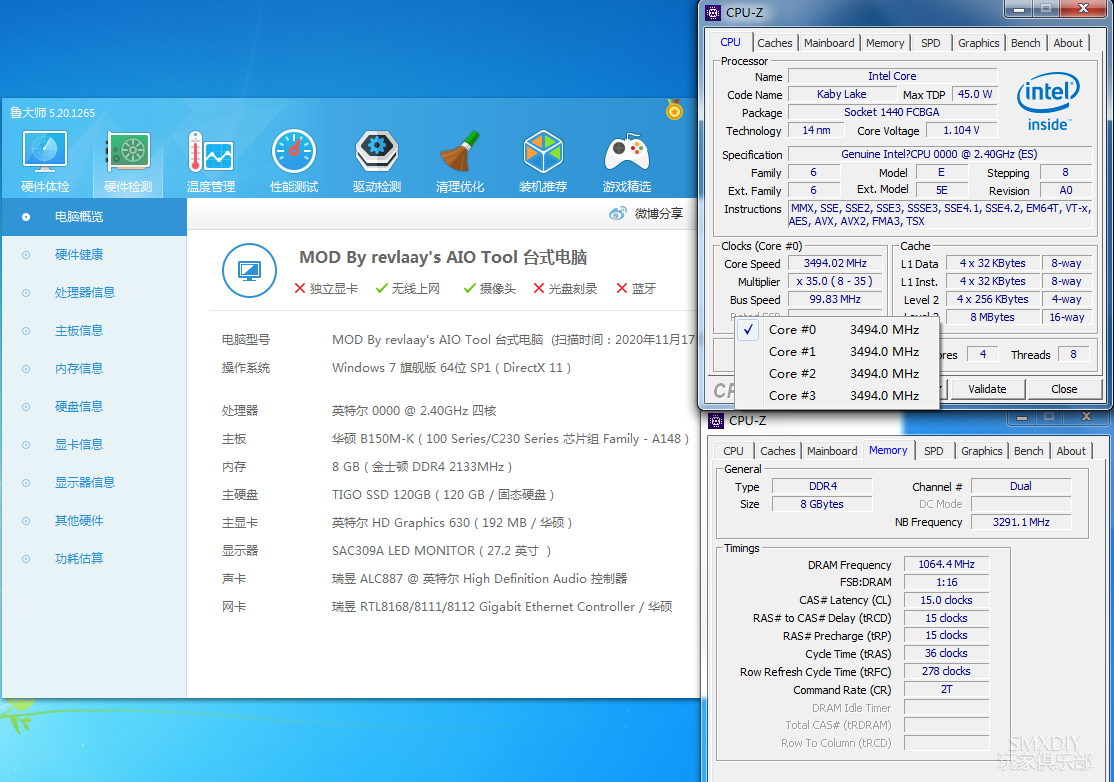Open 温度管理 temperature management icon
The width and height of the screenshot is (1114, 782).
[211, 152]
